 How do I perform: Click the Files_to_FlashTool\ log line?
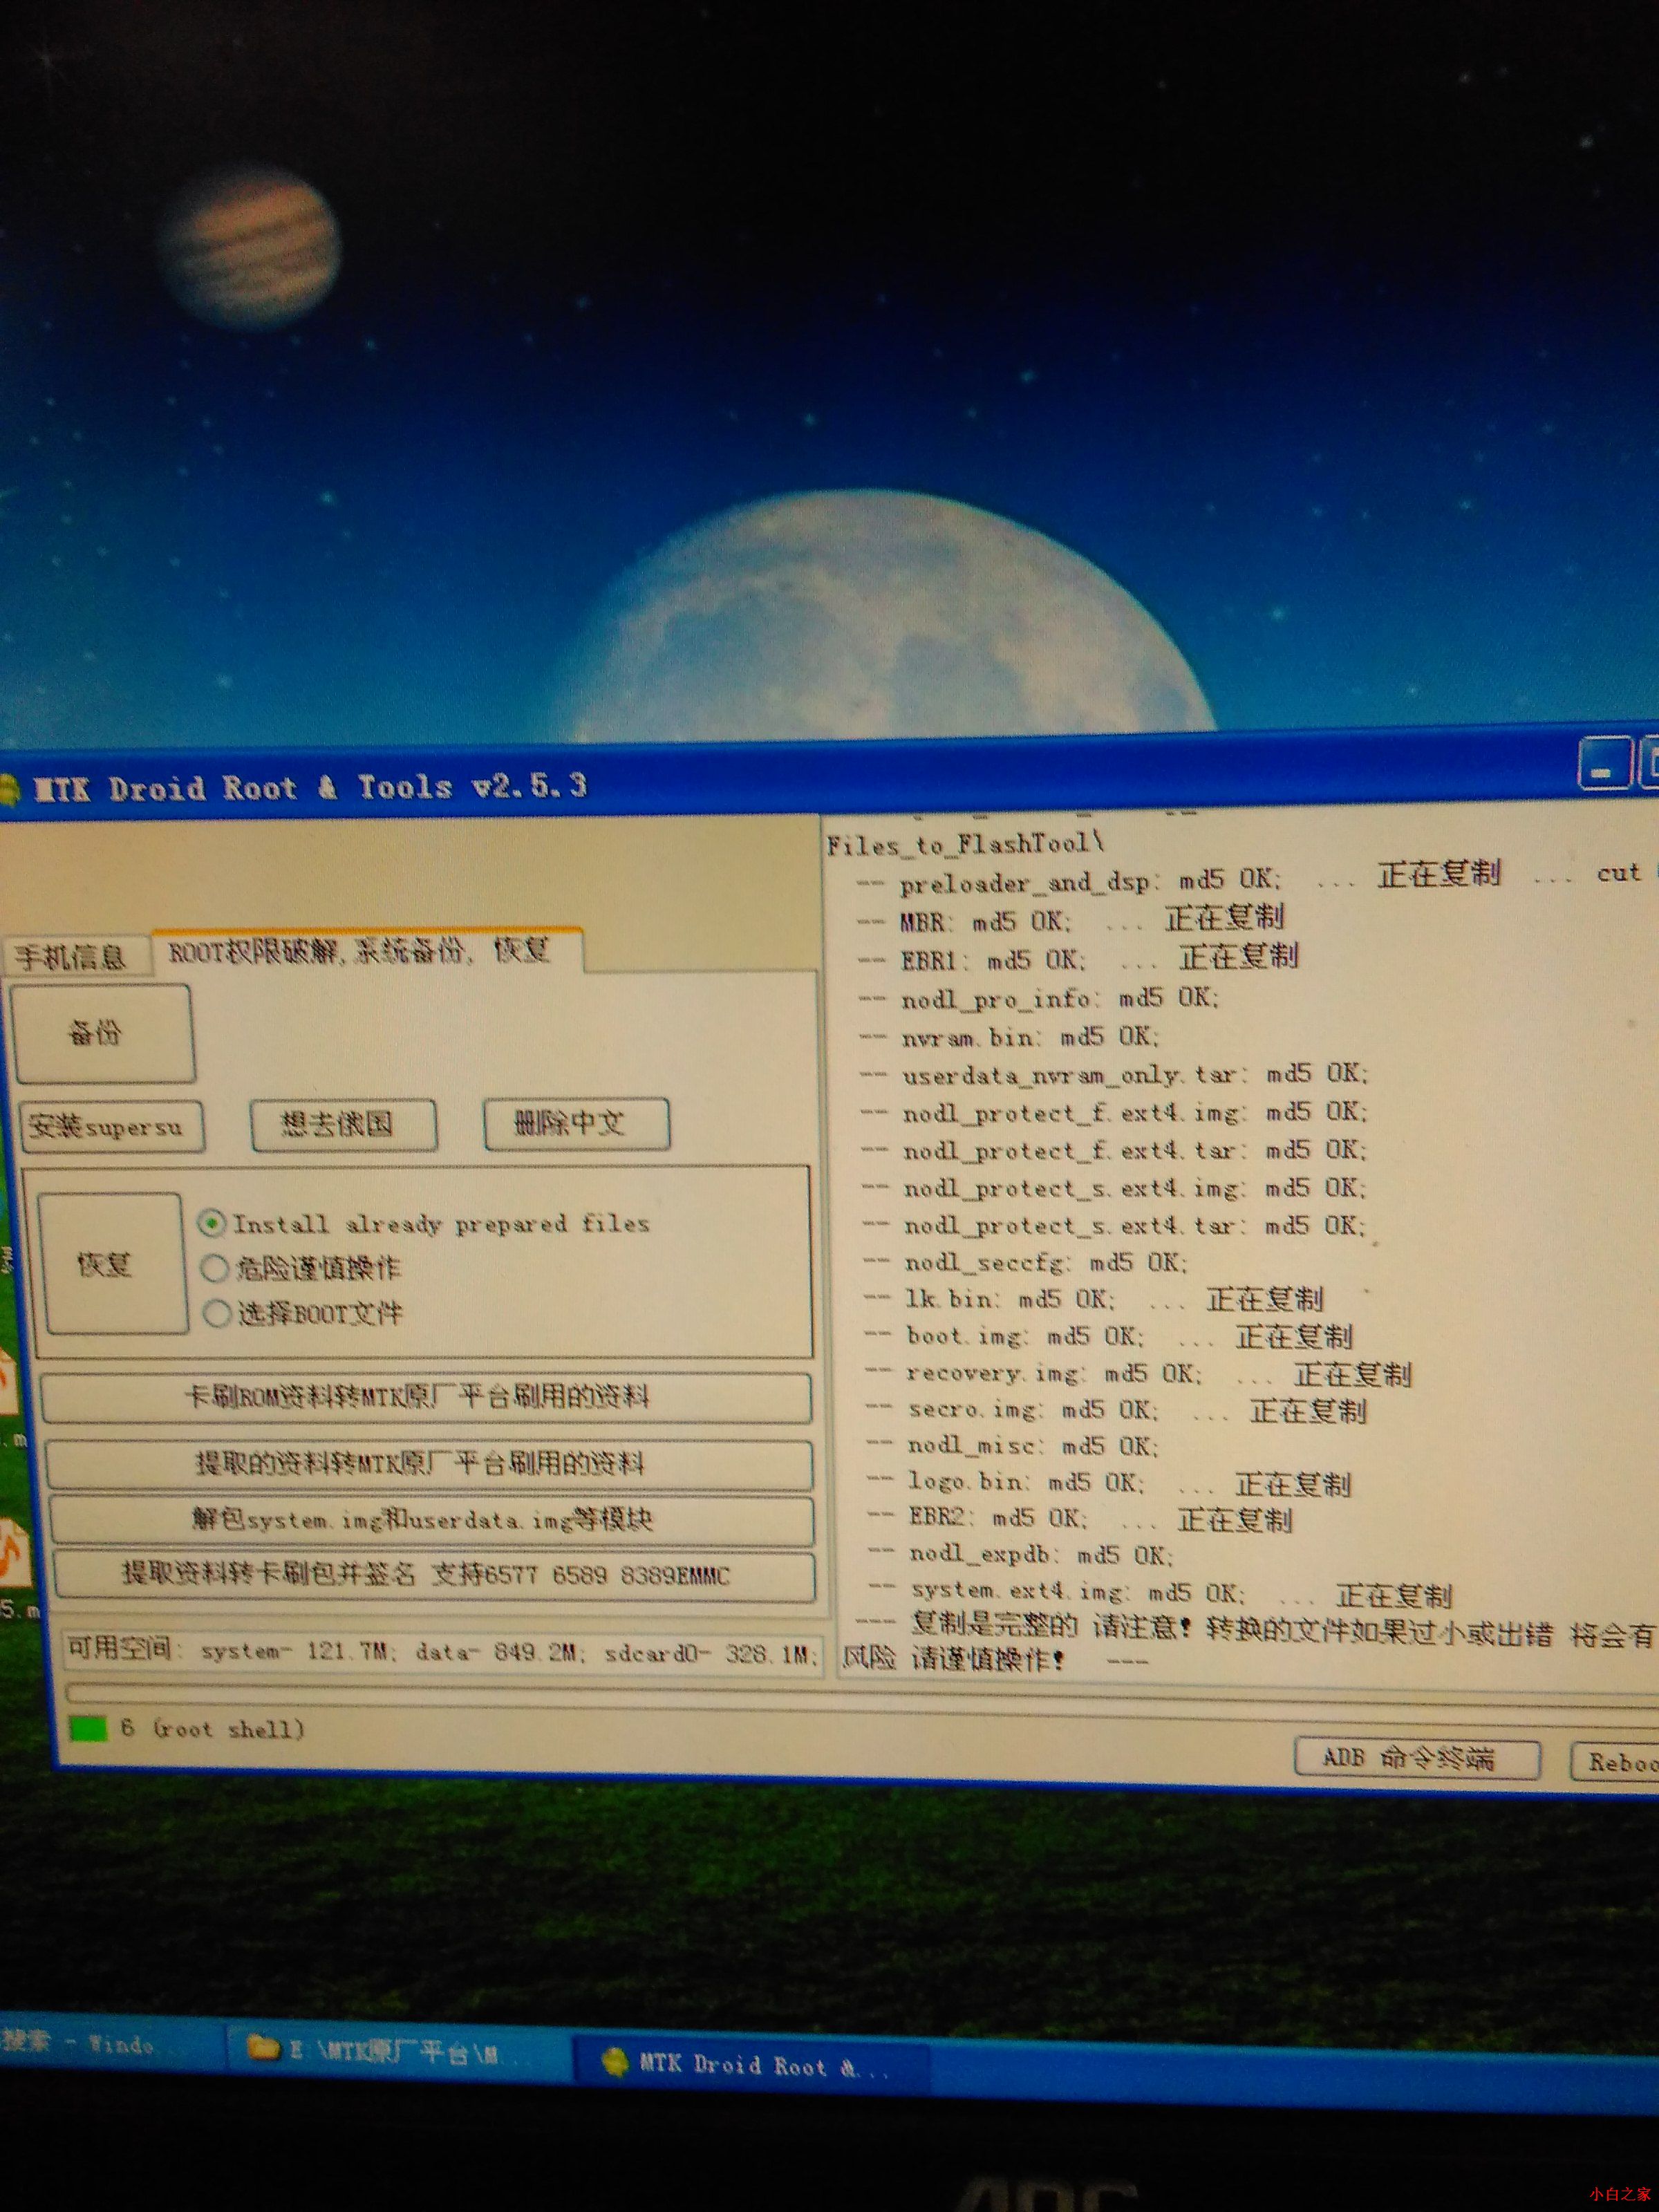click(x=966, y=845)
